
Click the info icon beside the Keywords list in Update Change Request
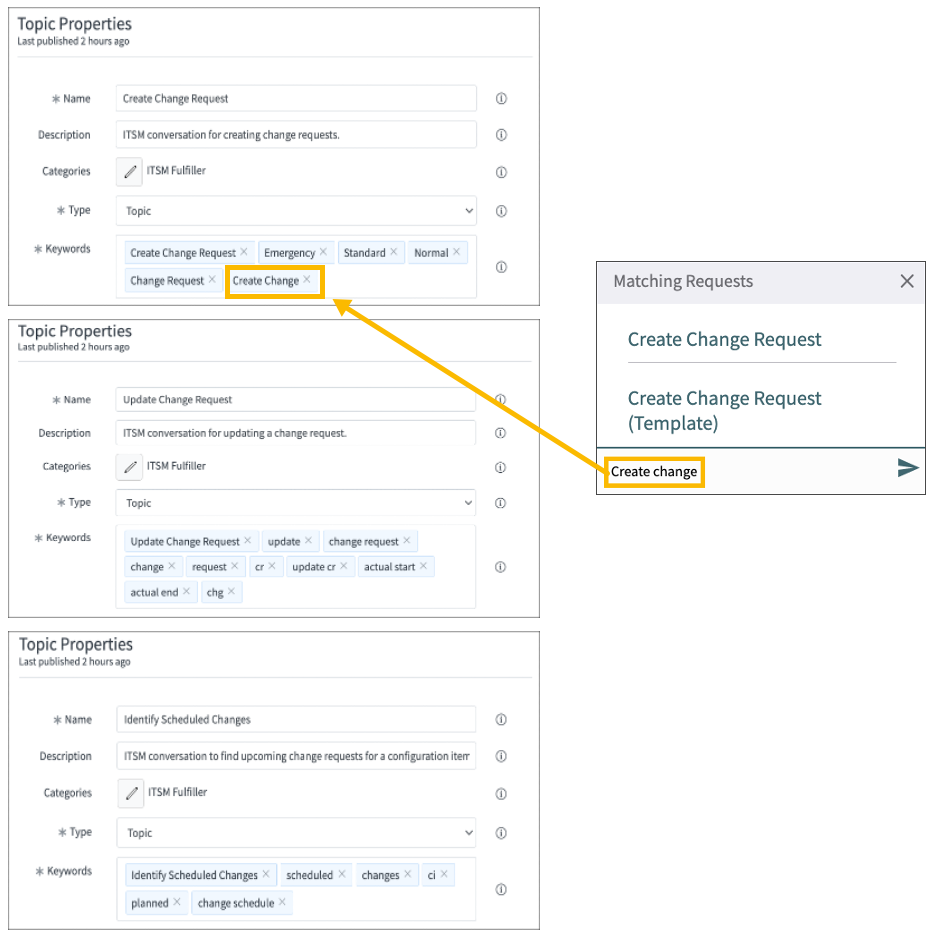[x=501, y=566]
